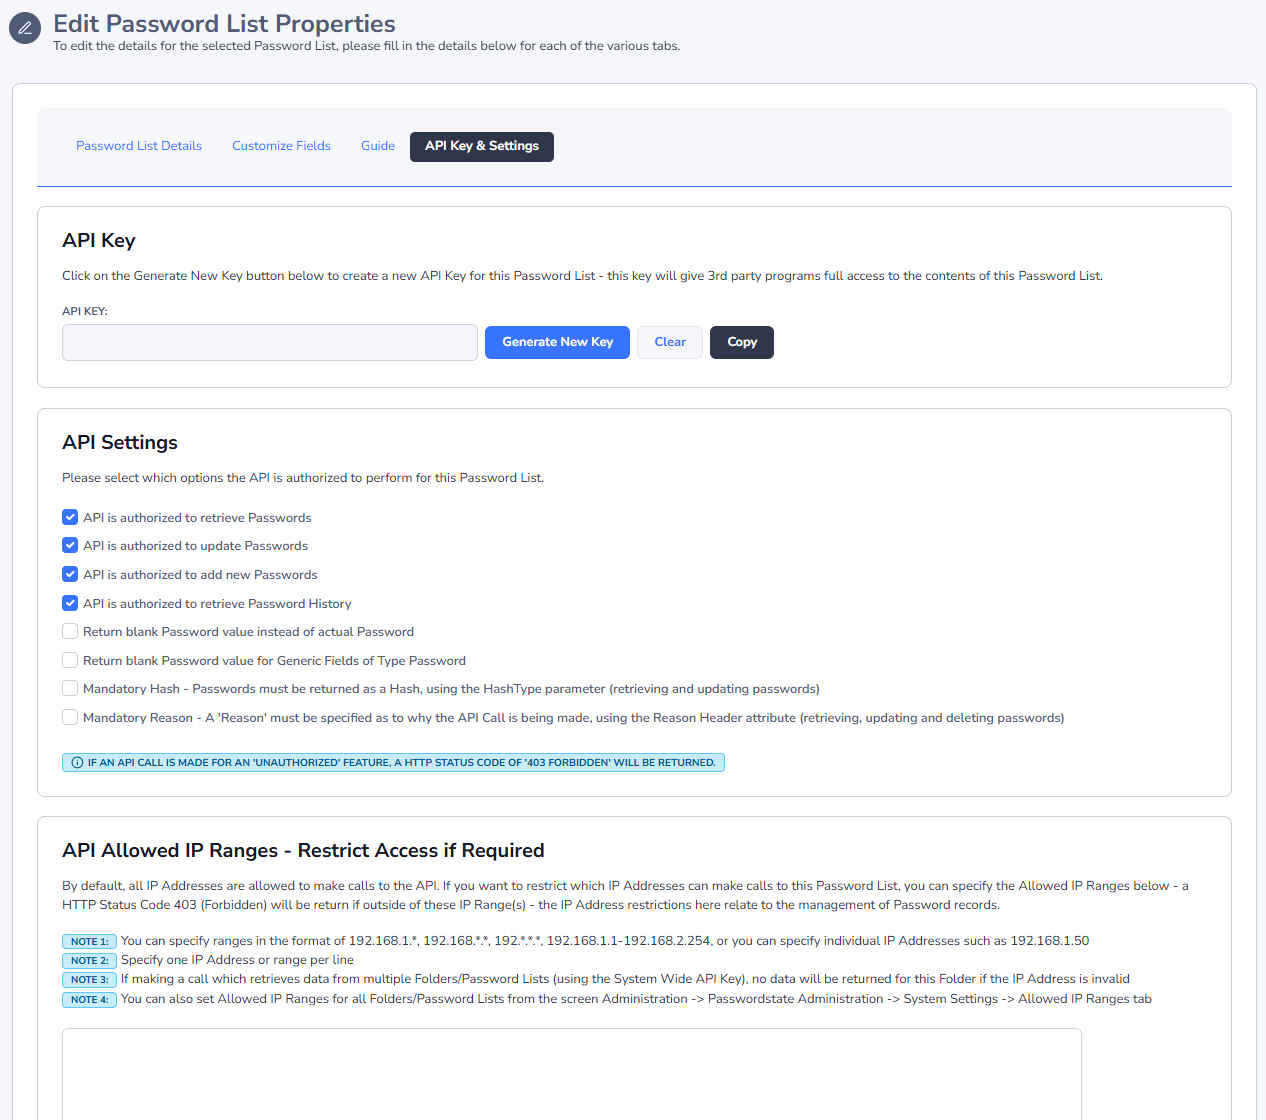The height and width of the screenshot is (1120, 1266).
Task: Click the API KEY input field
Action: coord(269,342)
